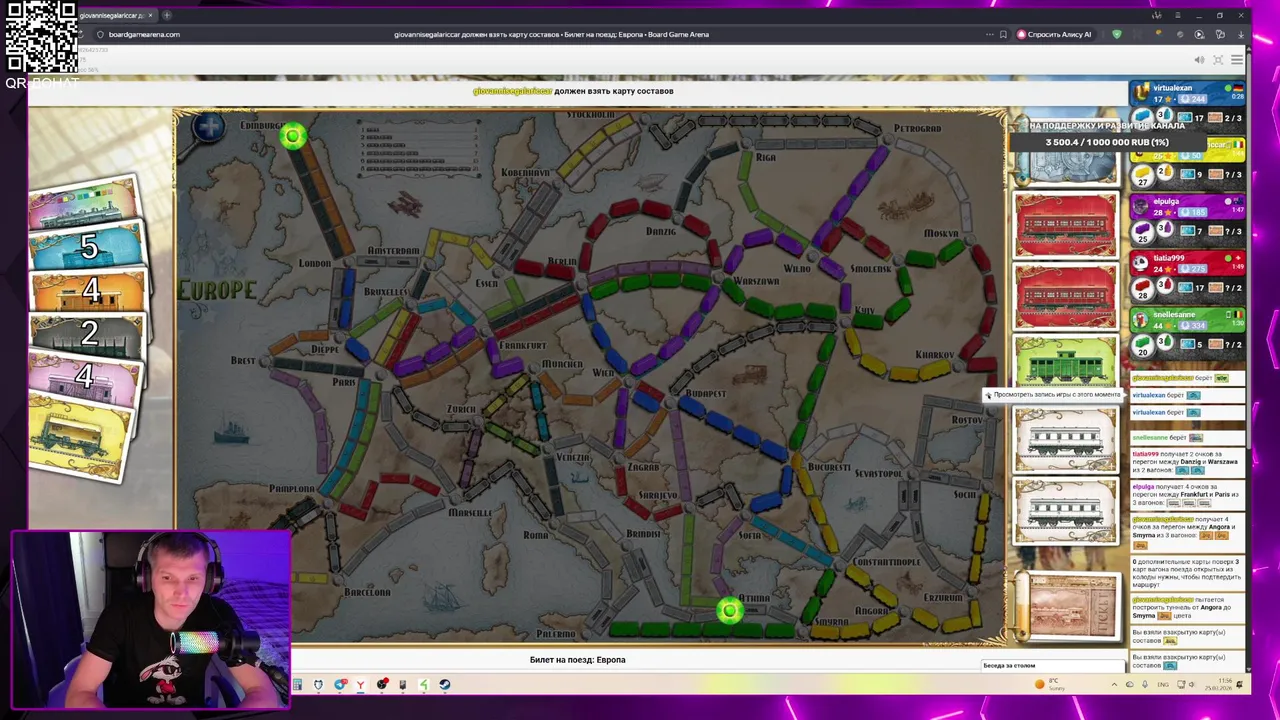The height and width of the screenshot is (720, 1280).
Task: Open tiatia999 player profile name
Action: tap(1170, 258)
